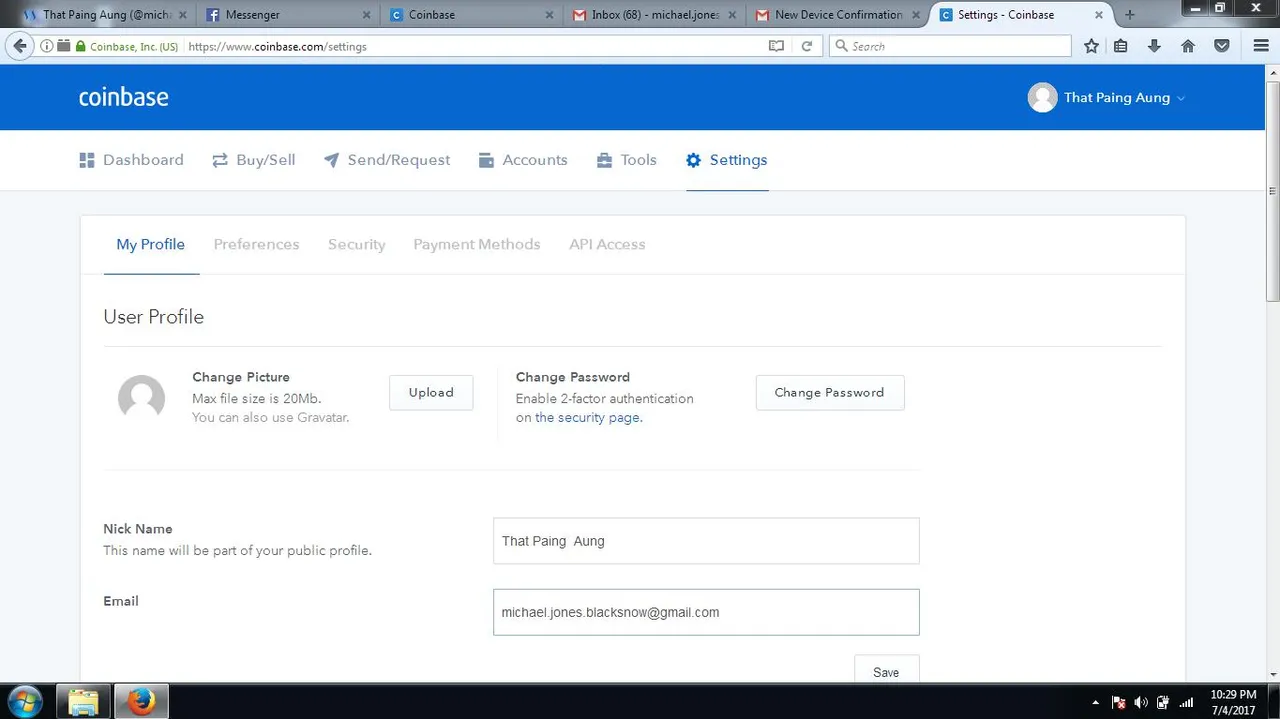1280x719 pixels.
Task: Open the Payment Methods tab
Action: click(x=477, y=244)
